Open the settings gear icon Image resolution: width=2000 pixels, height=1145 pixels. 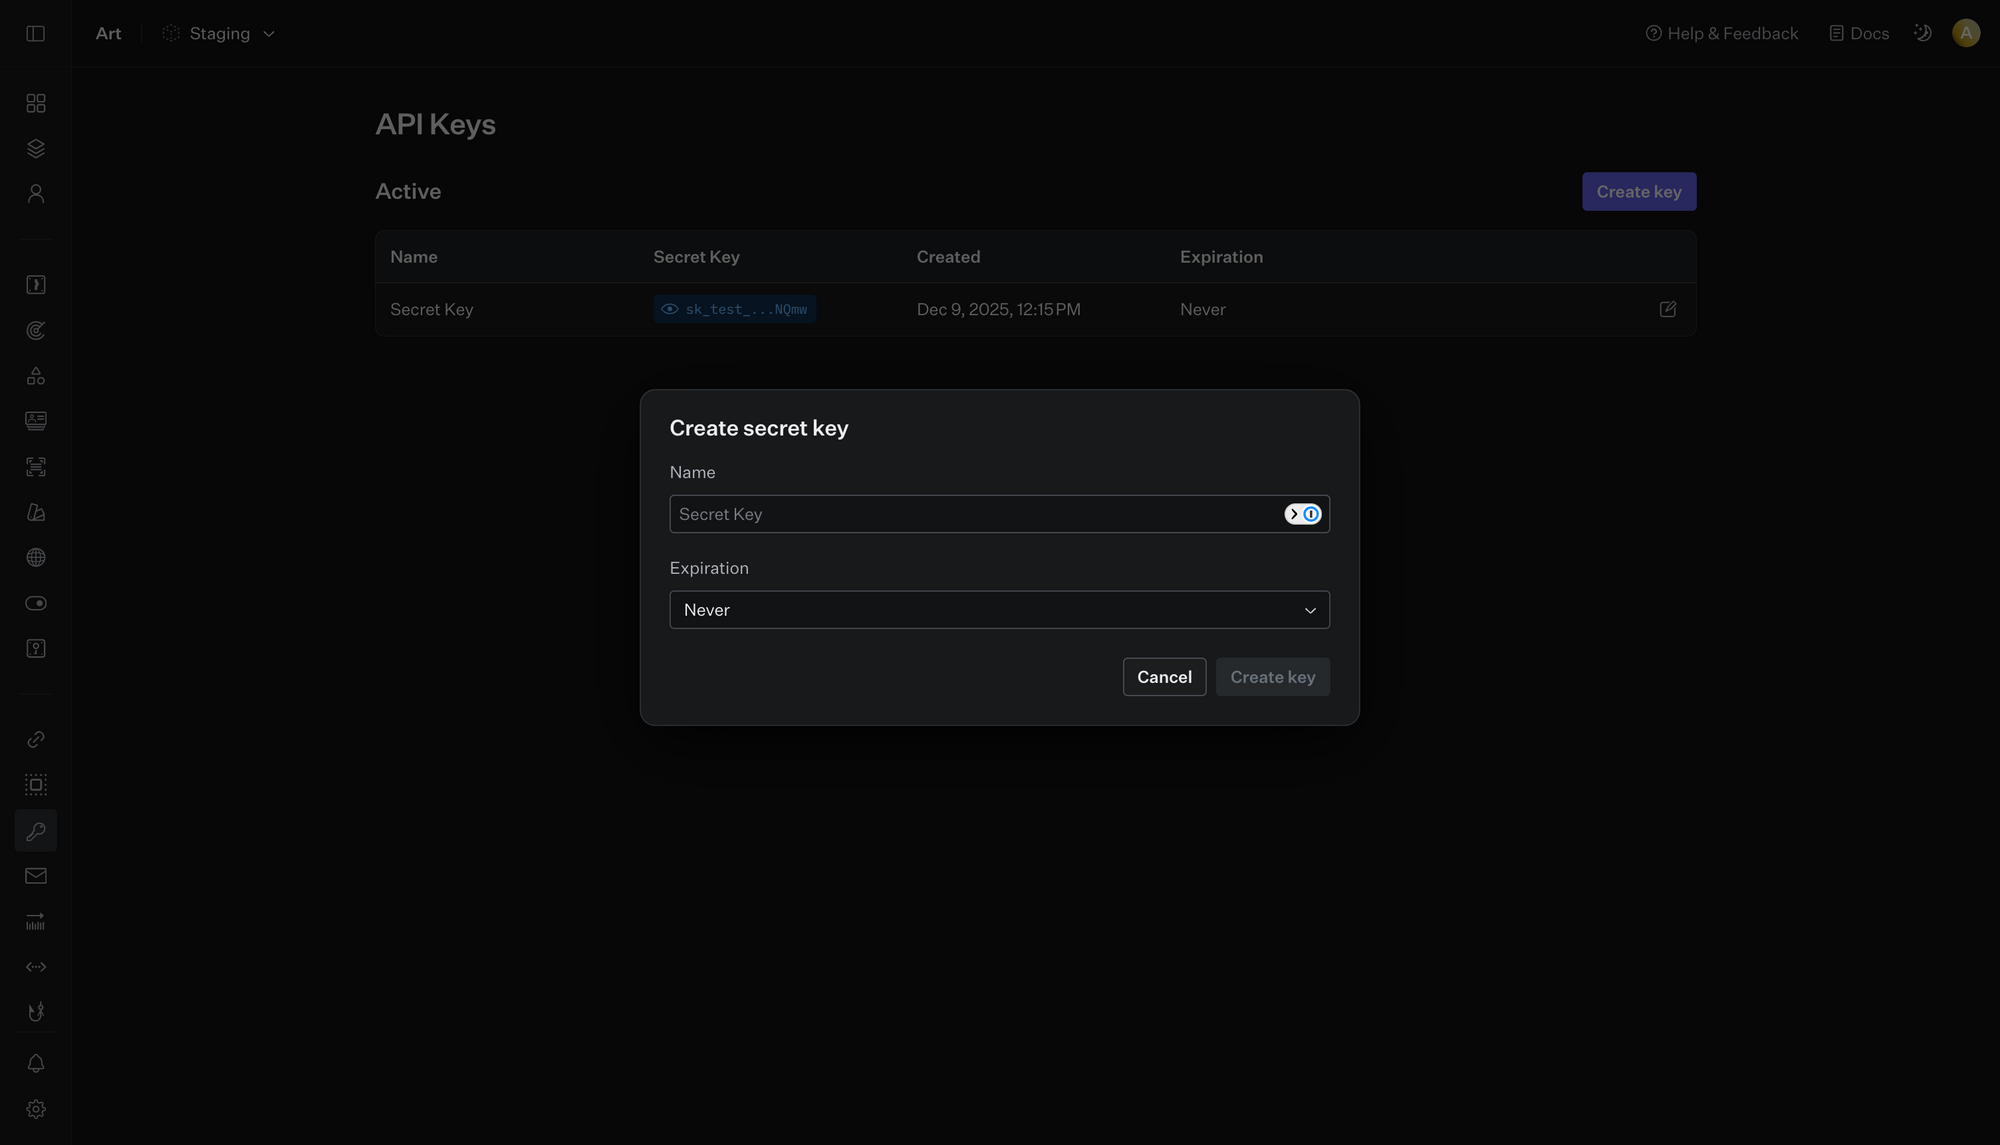(36, 1109)
